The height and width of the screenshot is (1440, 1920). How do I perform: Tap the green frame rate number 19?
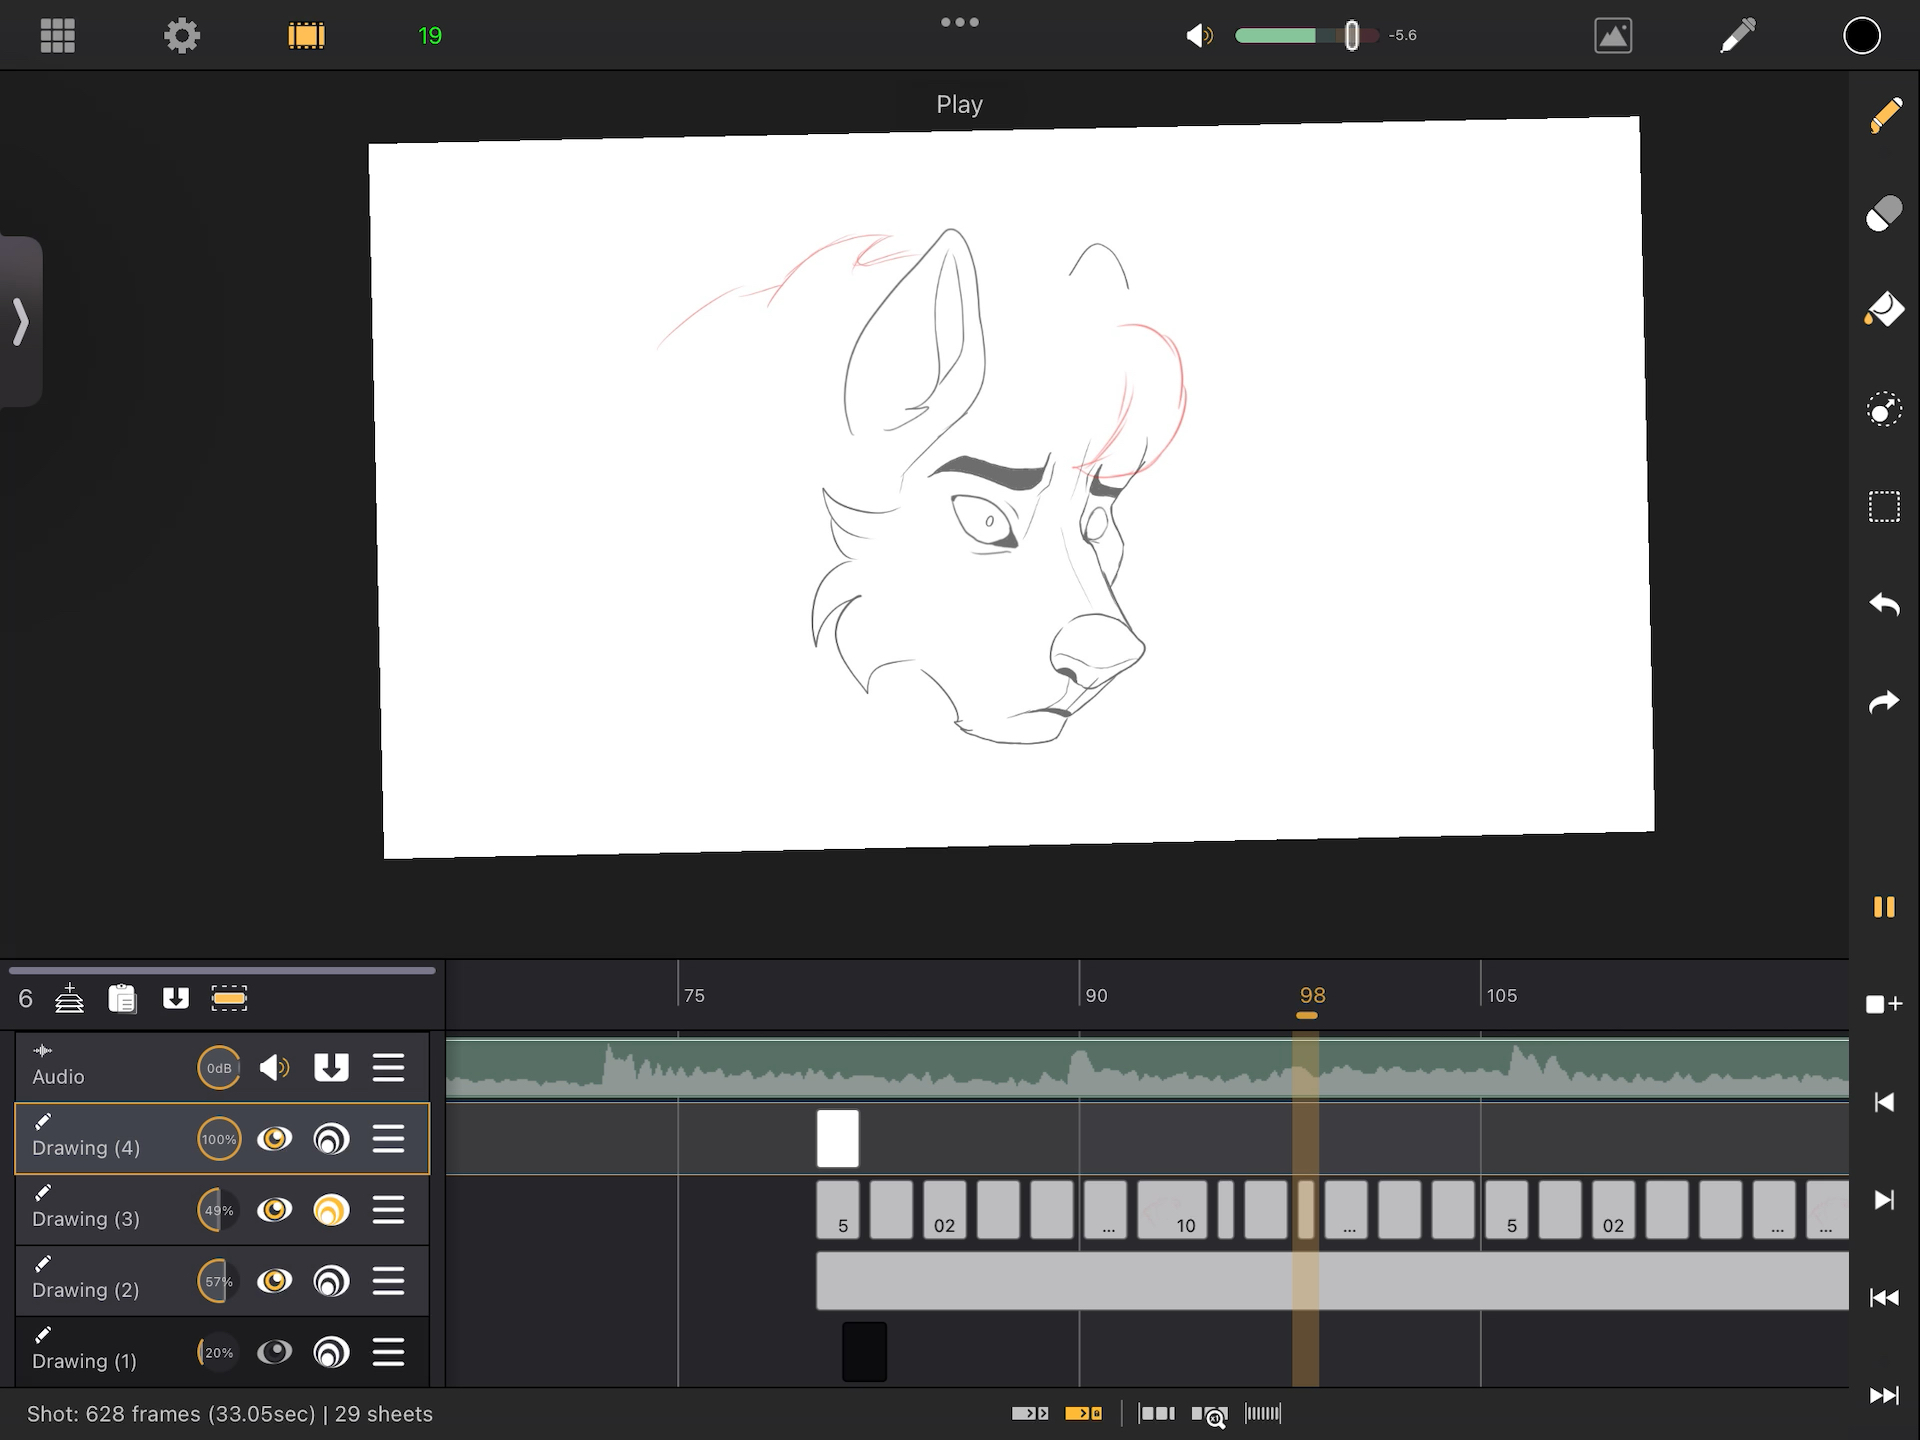[430, 36]
